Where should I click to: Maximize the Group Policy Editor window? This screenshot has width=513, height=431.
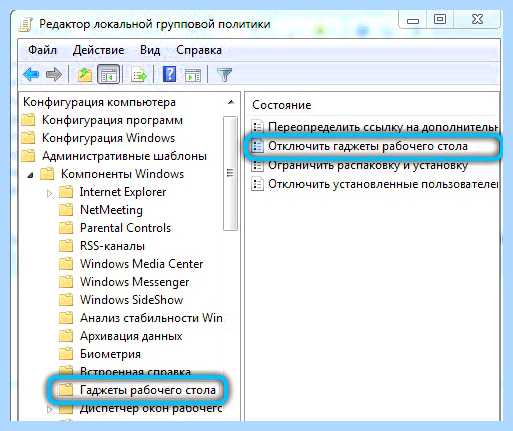(440, 19)
